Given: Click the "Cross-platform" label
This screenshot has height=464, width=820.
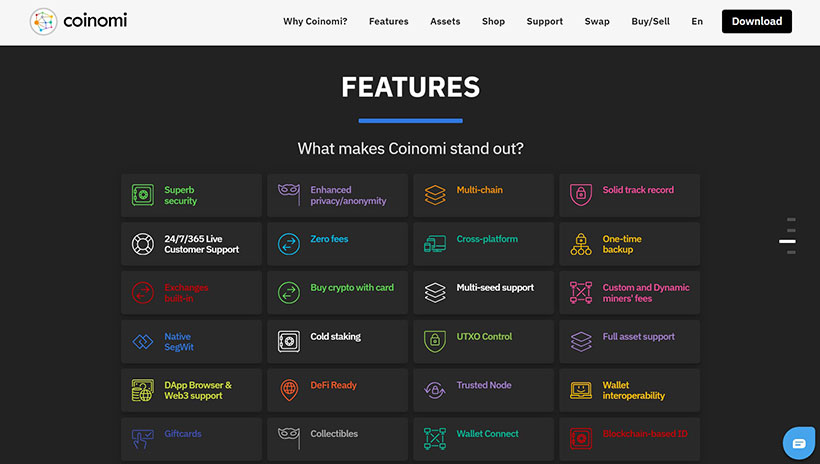Looking at the screenshot, I should tap(487, 239).
